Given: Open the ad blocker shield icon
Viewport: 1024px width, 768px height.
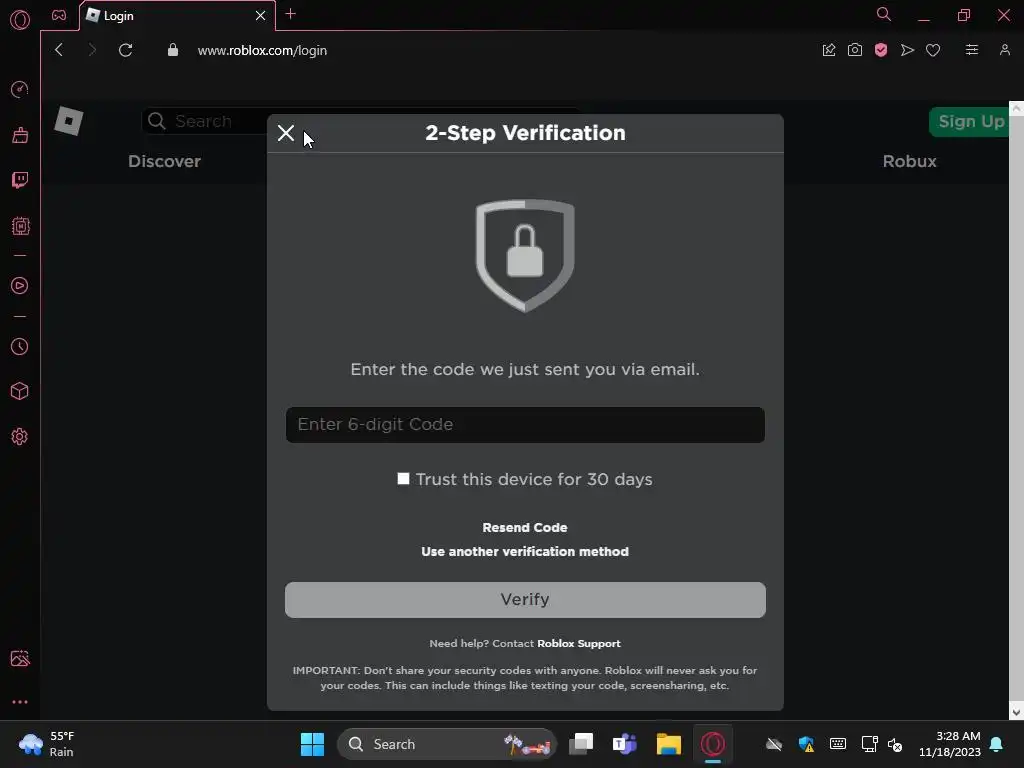Looking at the screenshot, I should point(881,50).
